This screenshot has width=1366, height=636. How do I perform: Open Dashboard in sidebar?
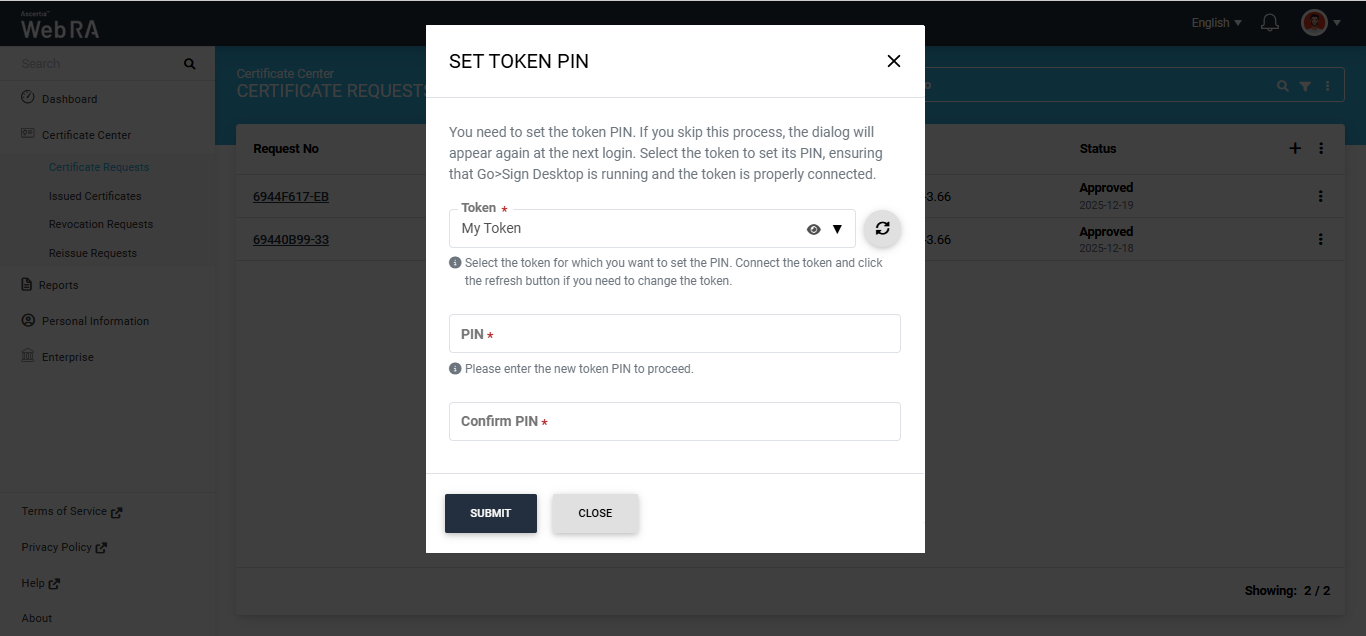(69, 99)
